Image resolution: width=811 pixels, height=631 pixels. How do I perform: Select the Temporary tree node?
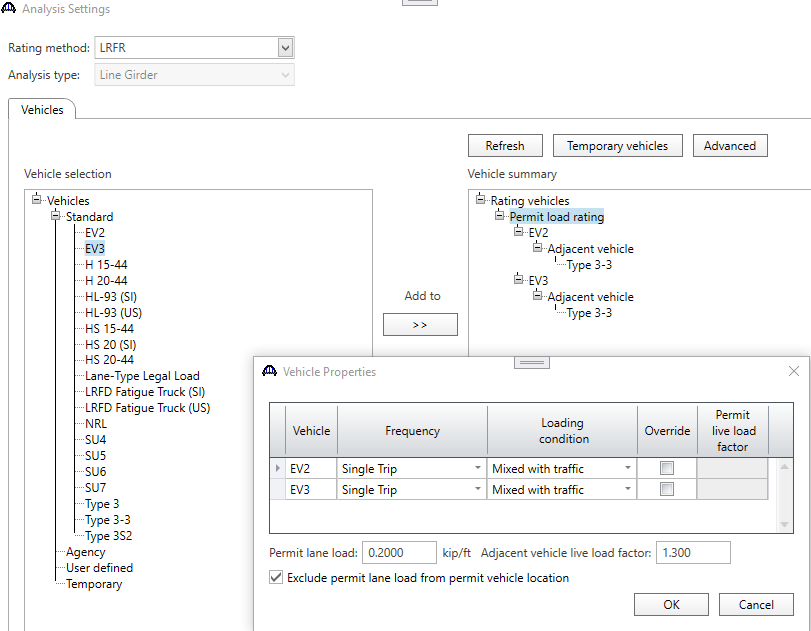coord(94,584)
